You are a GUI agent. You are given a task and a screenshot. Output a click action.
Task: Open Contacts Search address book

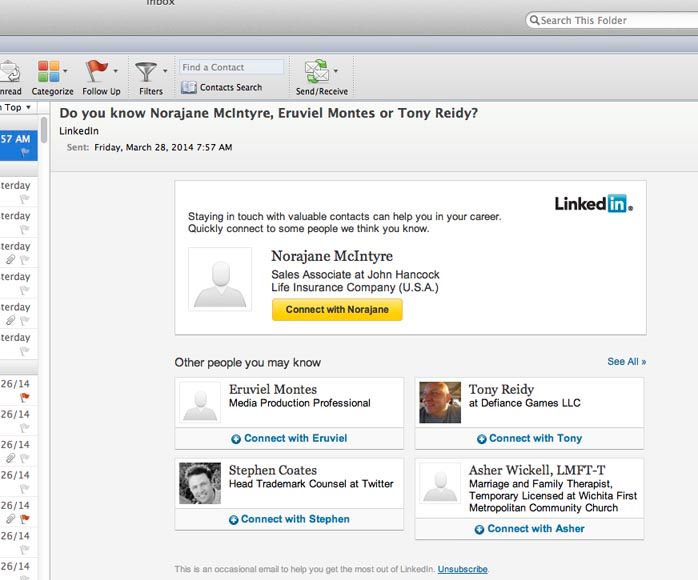pos(223,88)
